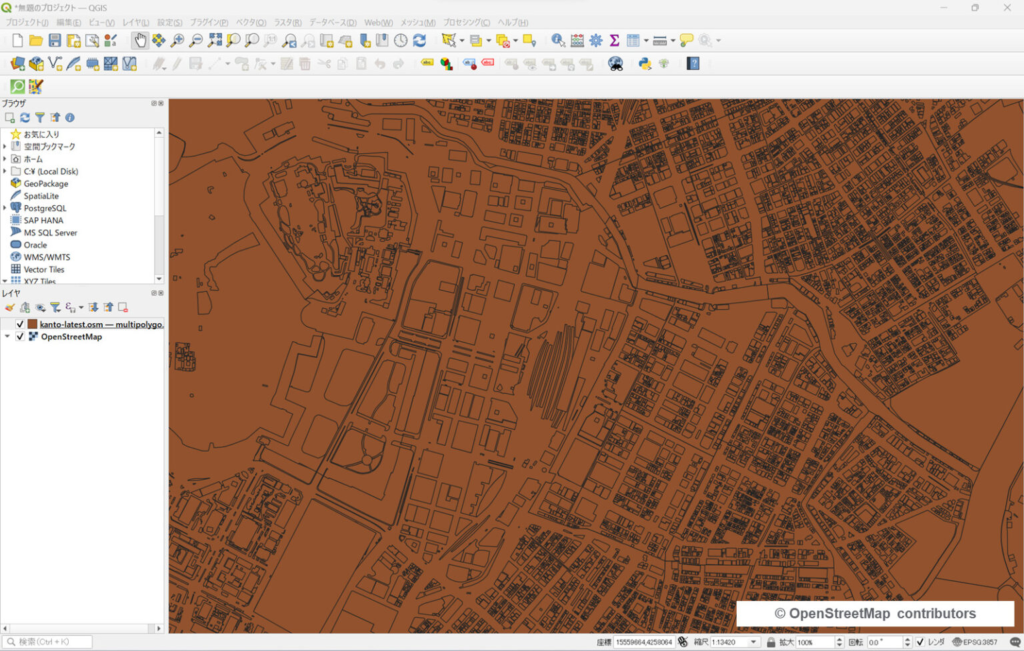Toggle visibility of OpenStreetMap layer
Viewport: 1024px width, 651px height.
coord(20,337)
